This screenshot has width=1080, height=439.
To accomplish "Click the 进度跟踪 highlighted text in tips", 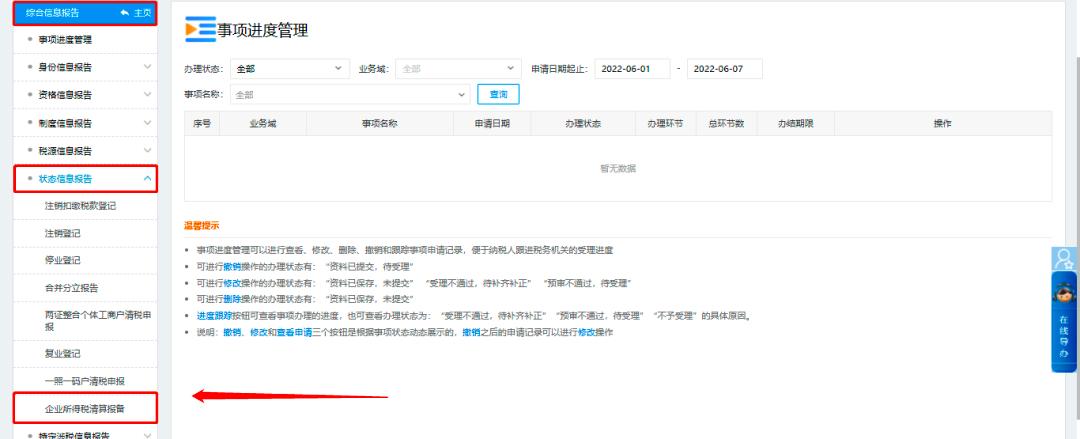I will point(214,316).
